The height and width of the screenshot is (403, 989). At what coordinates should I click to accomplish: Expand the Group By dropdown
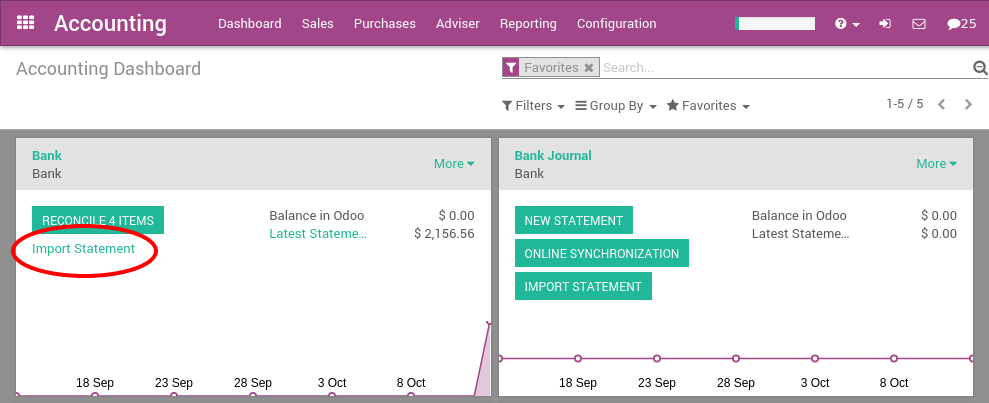616,106
